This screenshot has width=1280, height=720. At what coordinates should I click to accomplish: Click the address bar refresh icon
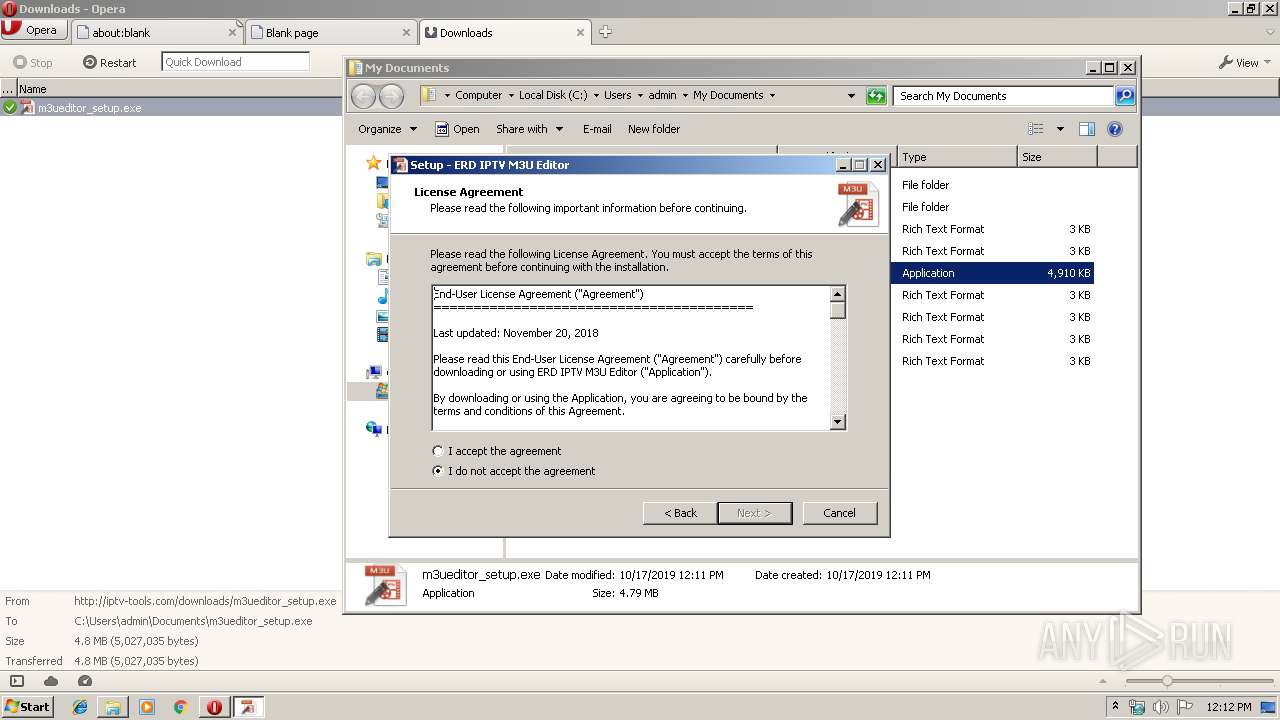point(876,96)
